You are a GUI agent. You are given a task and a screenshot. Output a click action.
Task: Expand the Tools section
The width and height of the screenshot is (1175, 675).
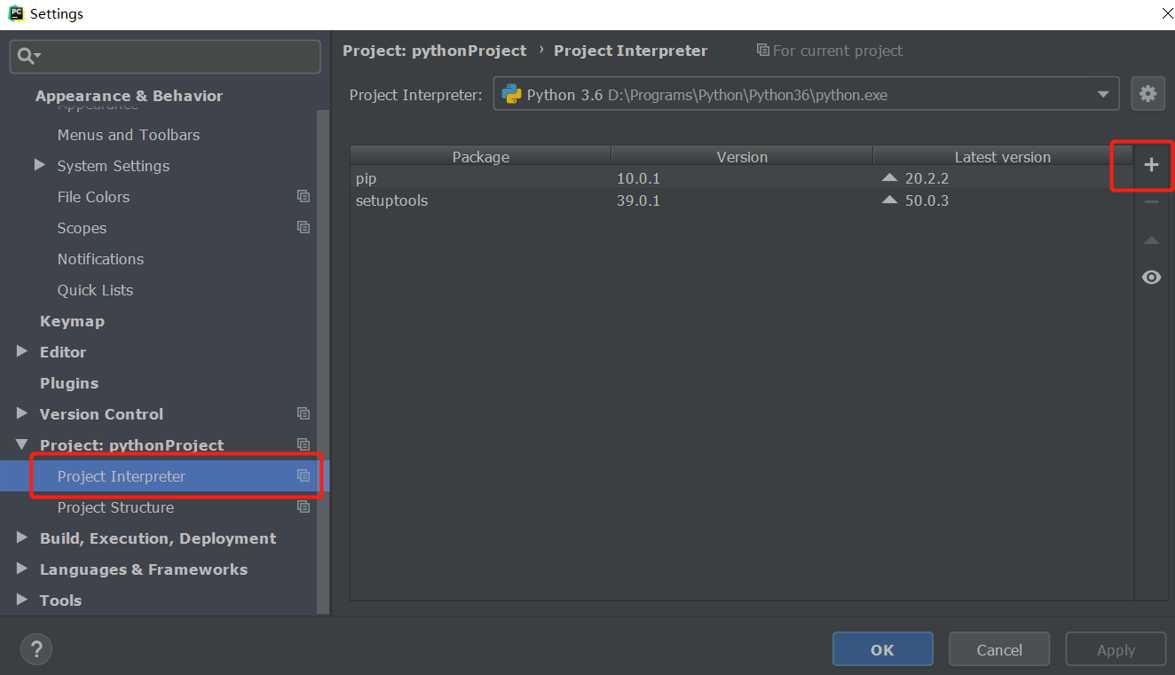tap(22, 599)
